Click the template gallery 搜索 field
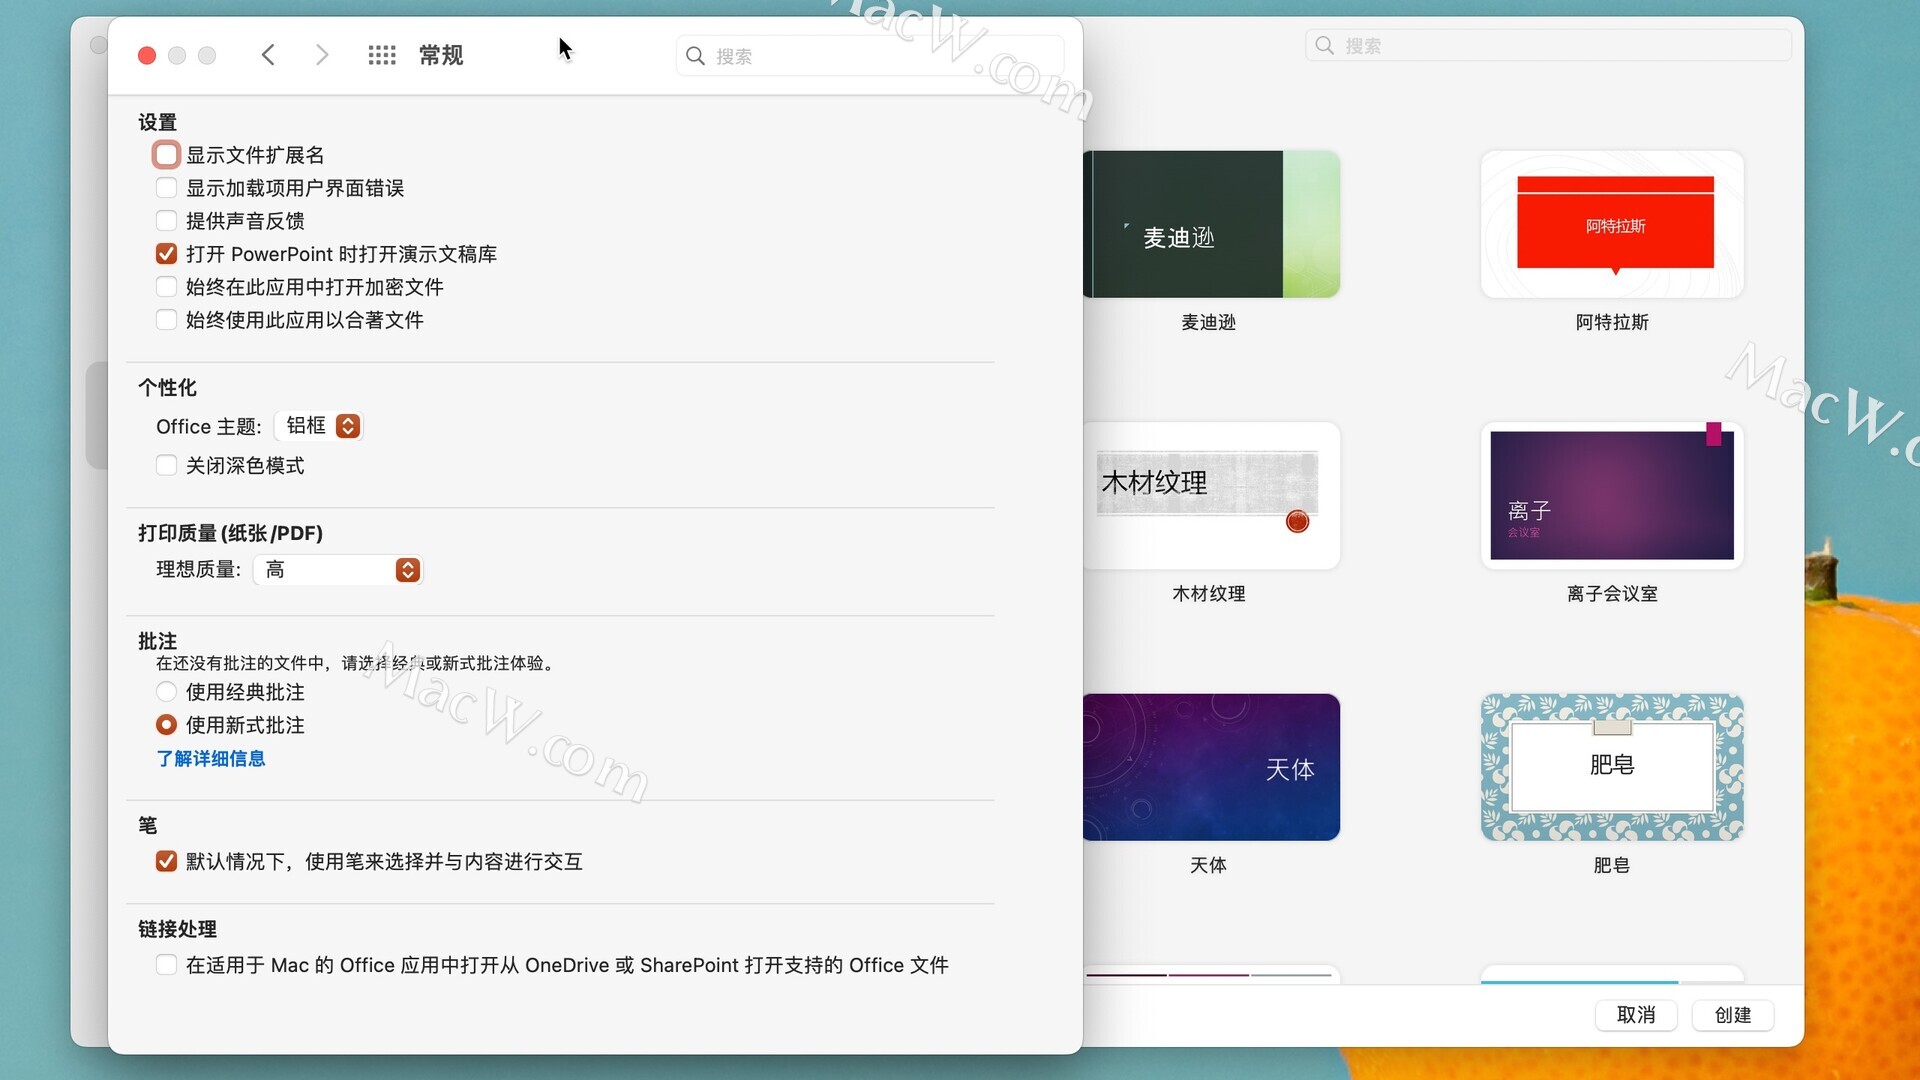This screenshot has width=1920, height=1080. (x=1548, y=45)
